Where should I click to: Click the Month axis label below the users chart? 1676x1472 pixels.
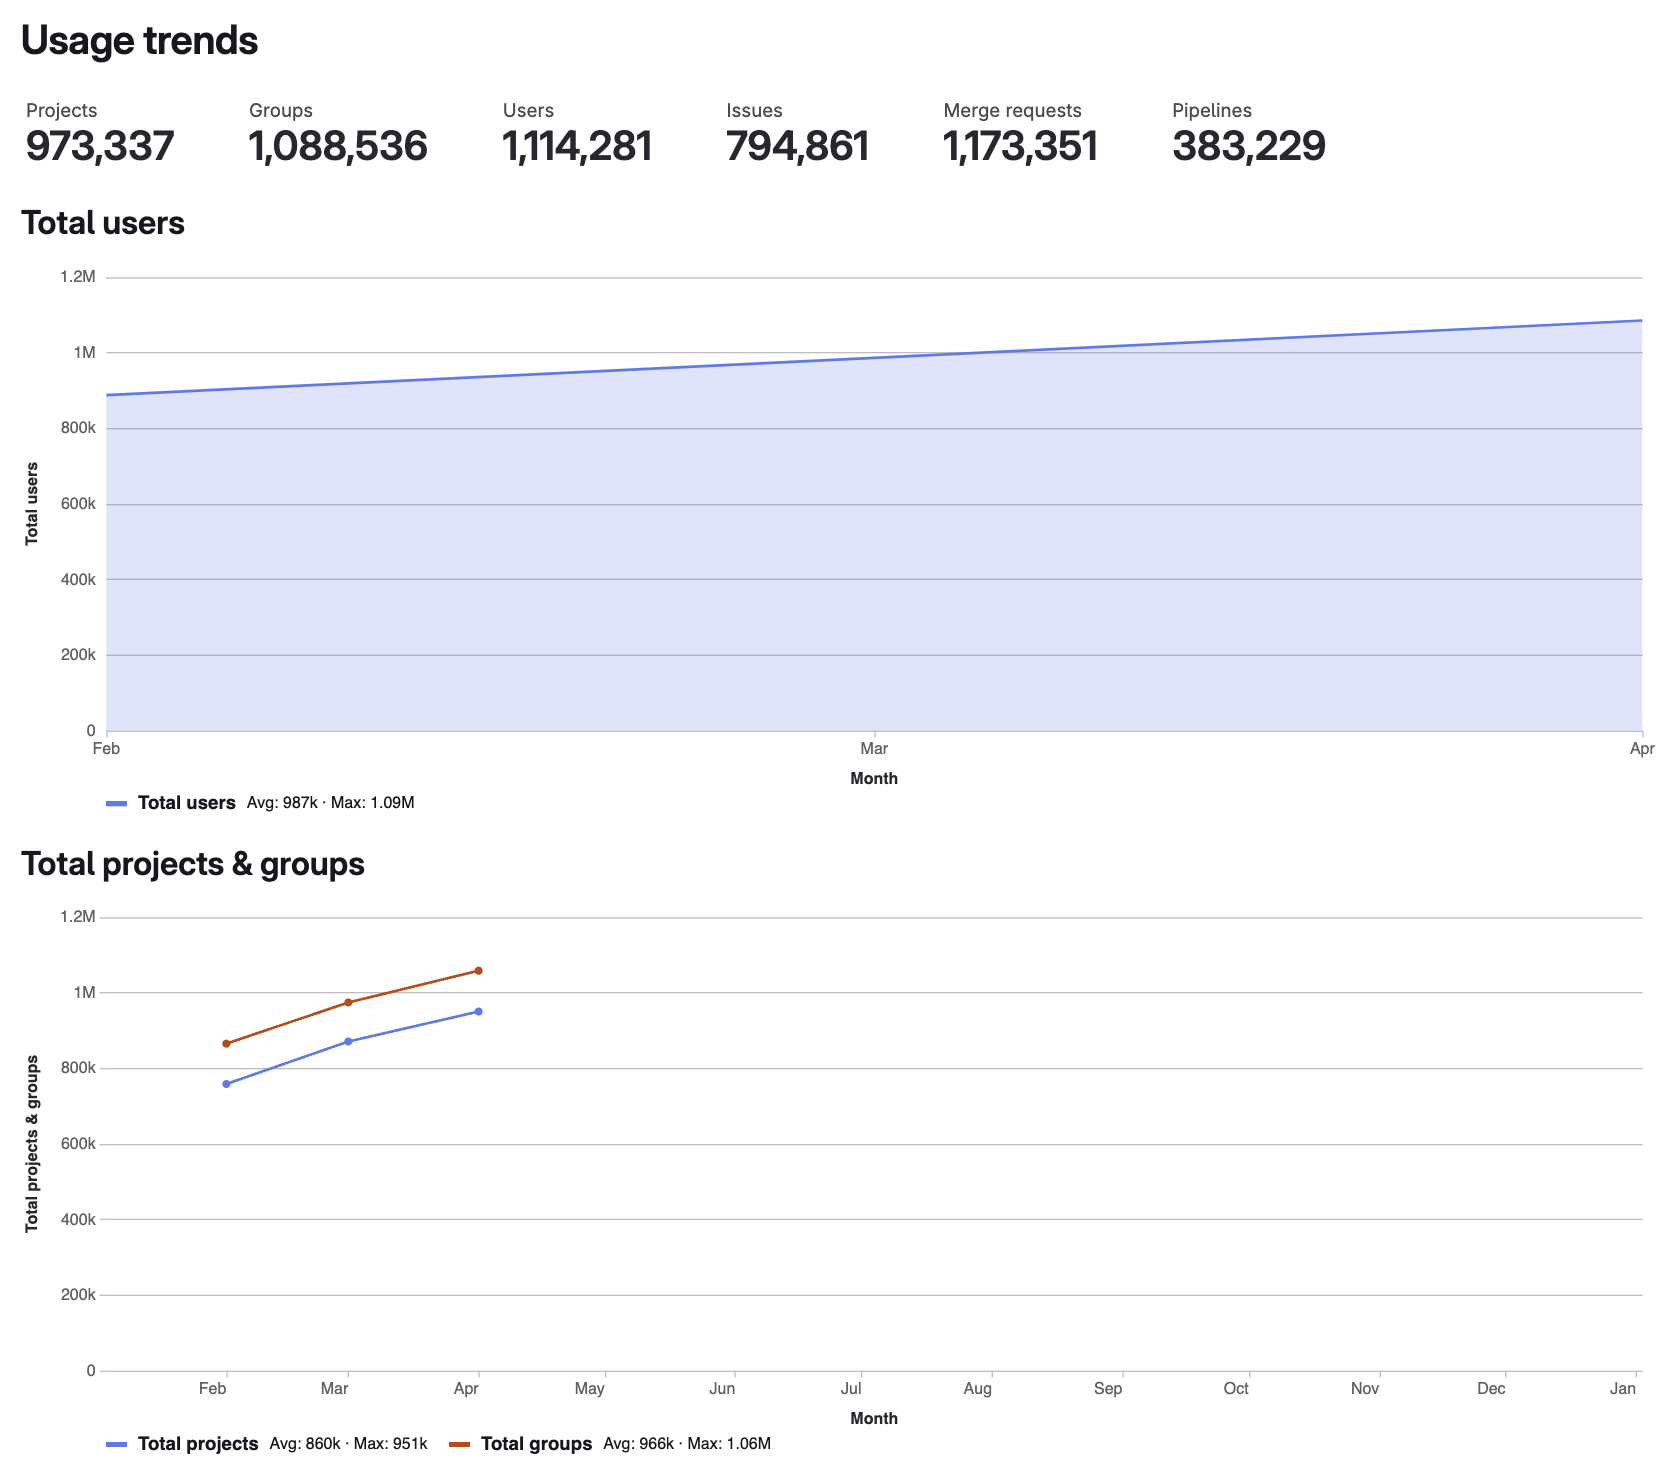[874, 778]
